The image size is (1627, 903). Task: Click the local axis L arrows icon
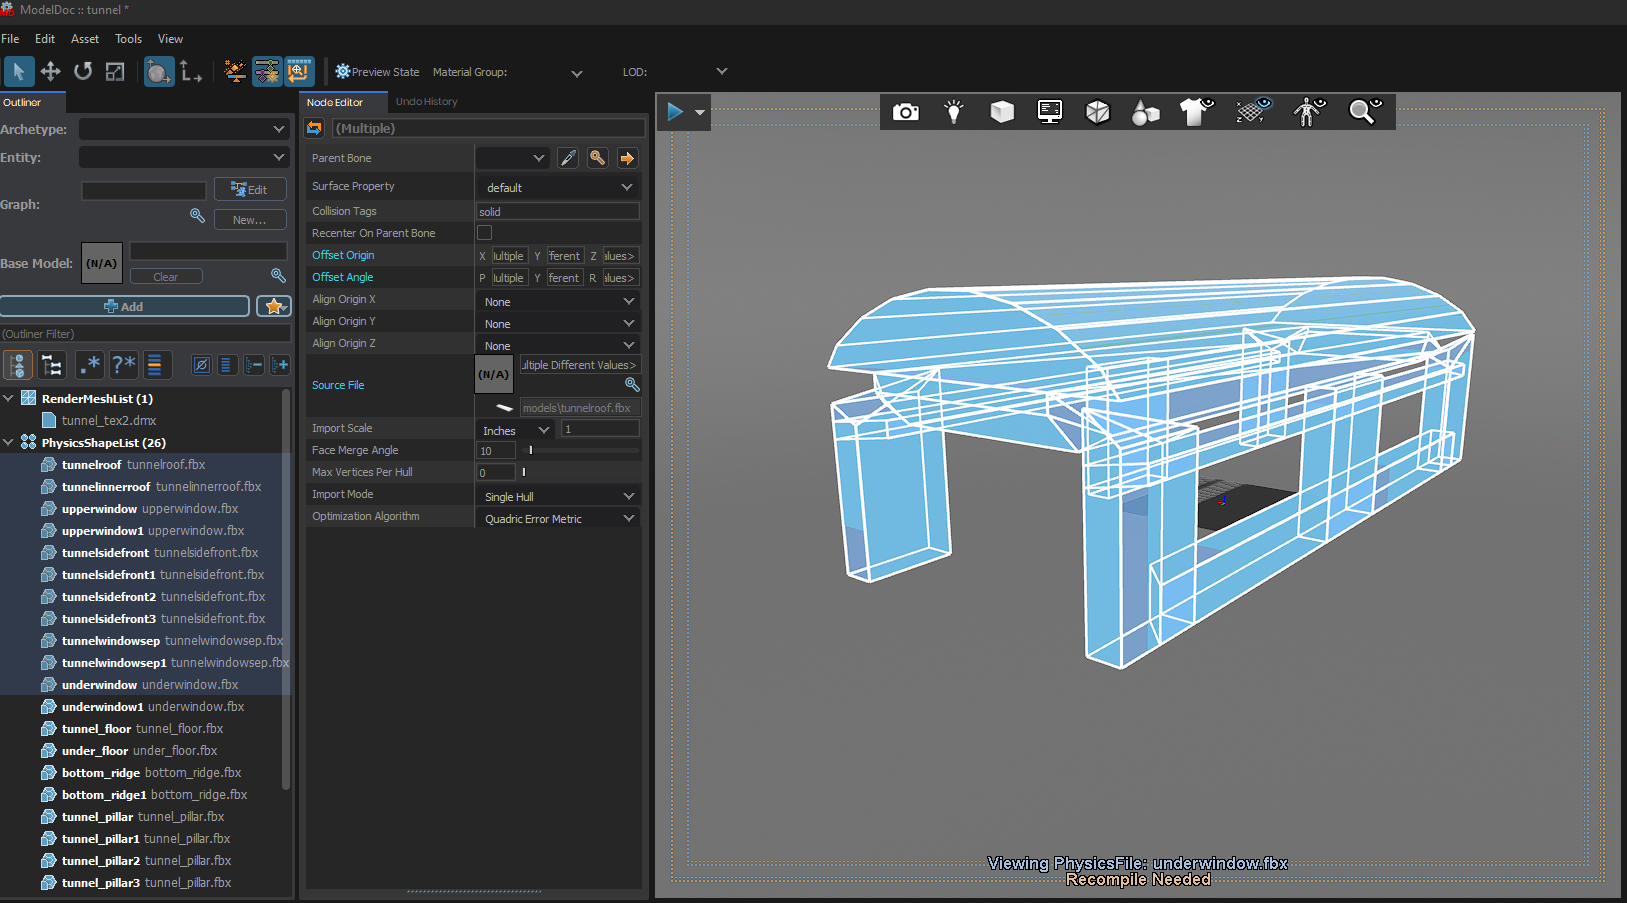coord(190,71)
